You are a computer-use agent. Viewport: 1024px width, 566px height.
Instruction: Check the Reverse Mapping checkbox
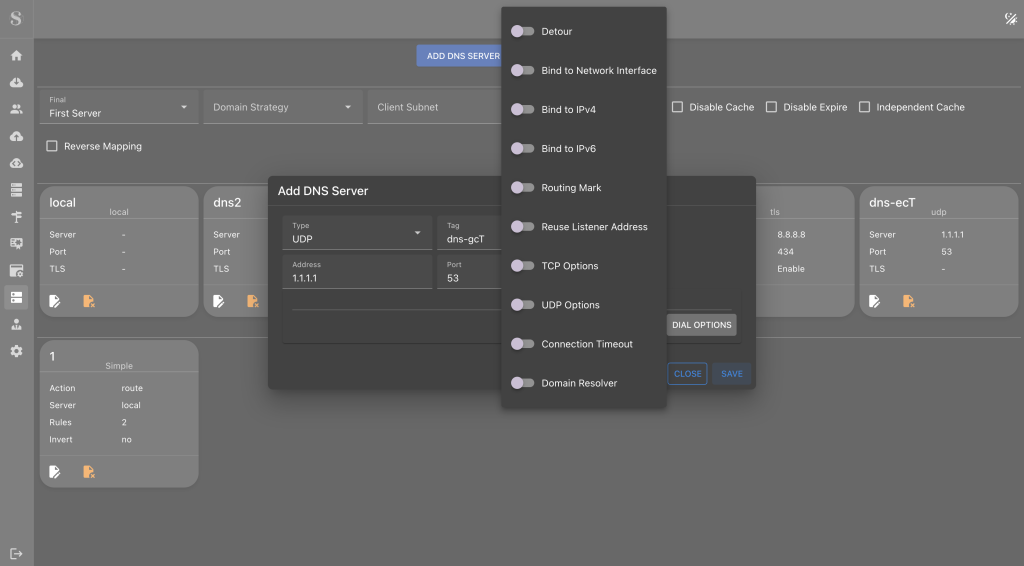52,146
